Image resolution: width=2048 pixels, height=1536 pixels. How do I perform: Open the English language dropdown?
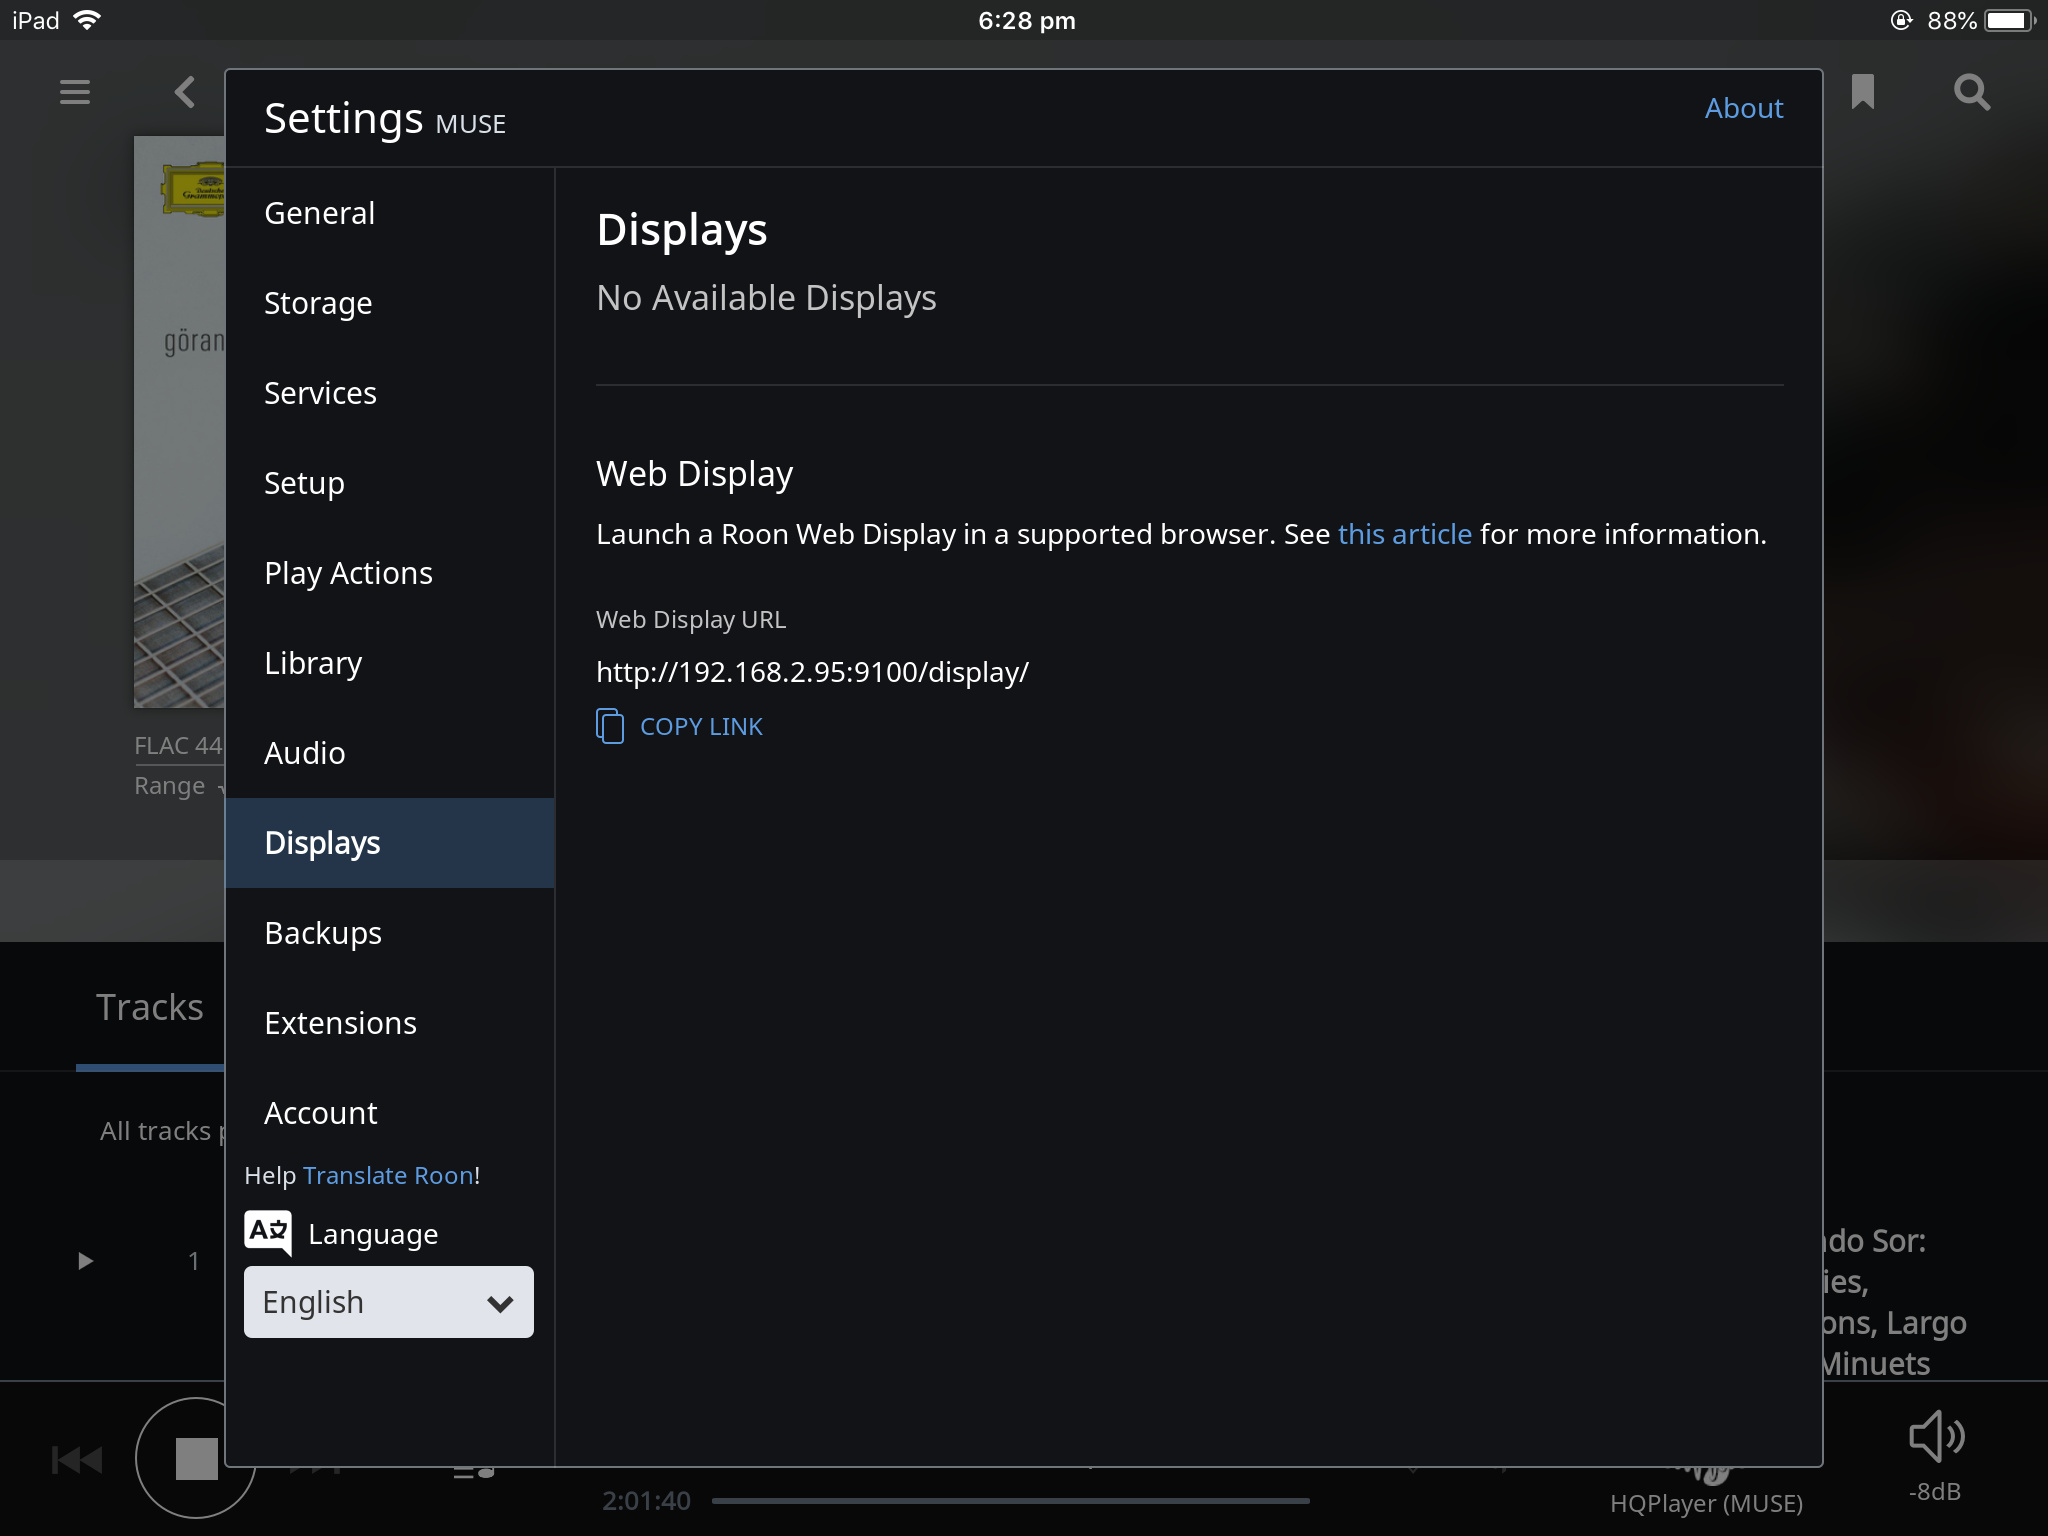[388, 1302]
